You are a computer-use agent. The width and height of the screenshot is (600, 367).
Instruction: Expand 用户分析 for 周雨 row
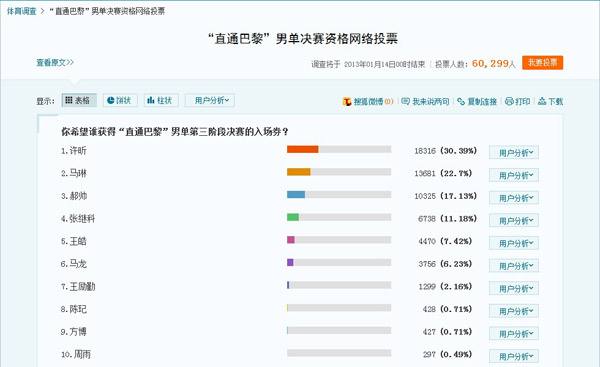point(514,356)
